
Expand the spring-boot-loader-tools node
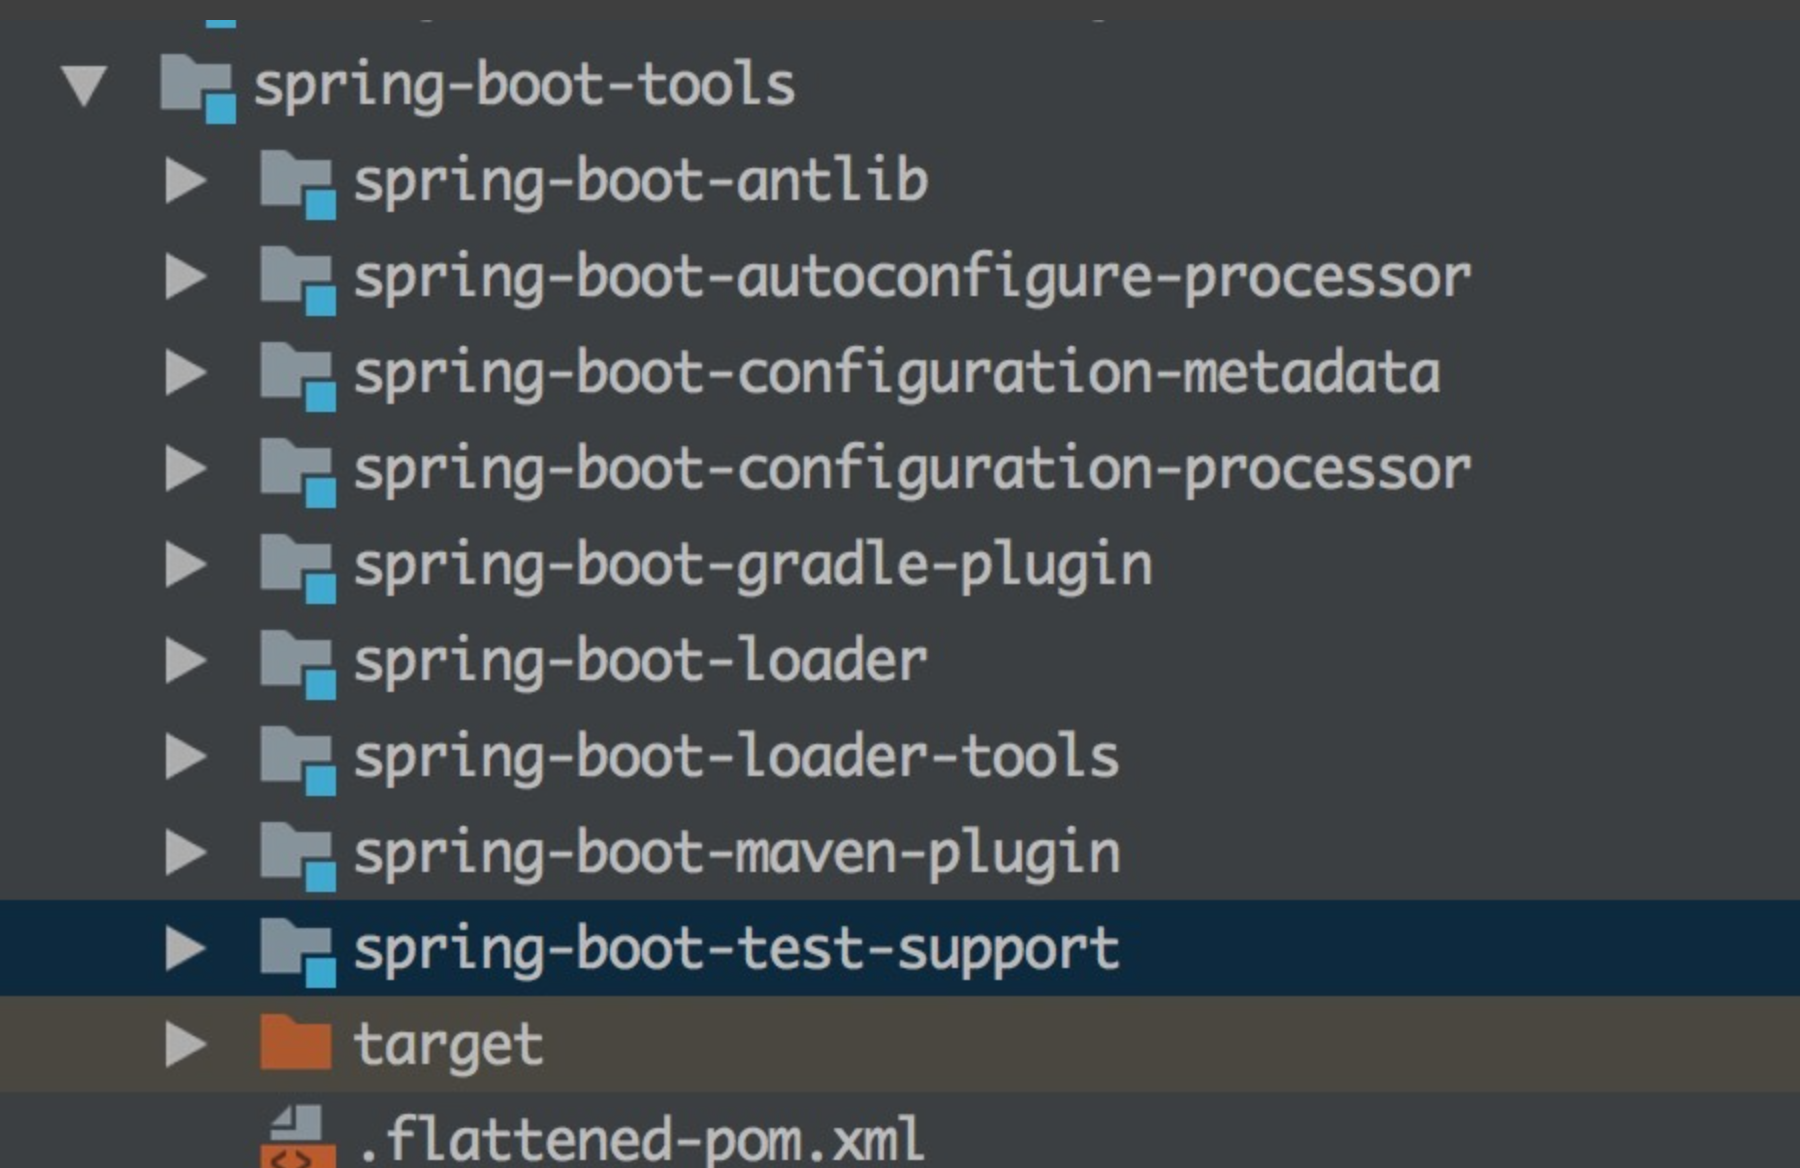[x=183, y=756]
